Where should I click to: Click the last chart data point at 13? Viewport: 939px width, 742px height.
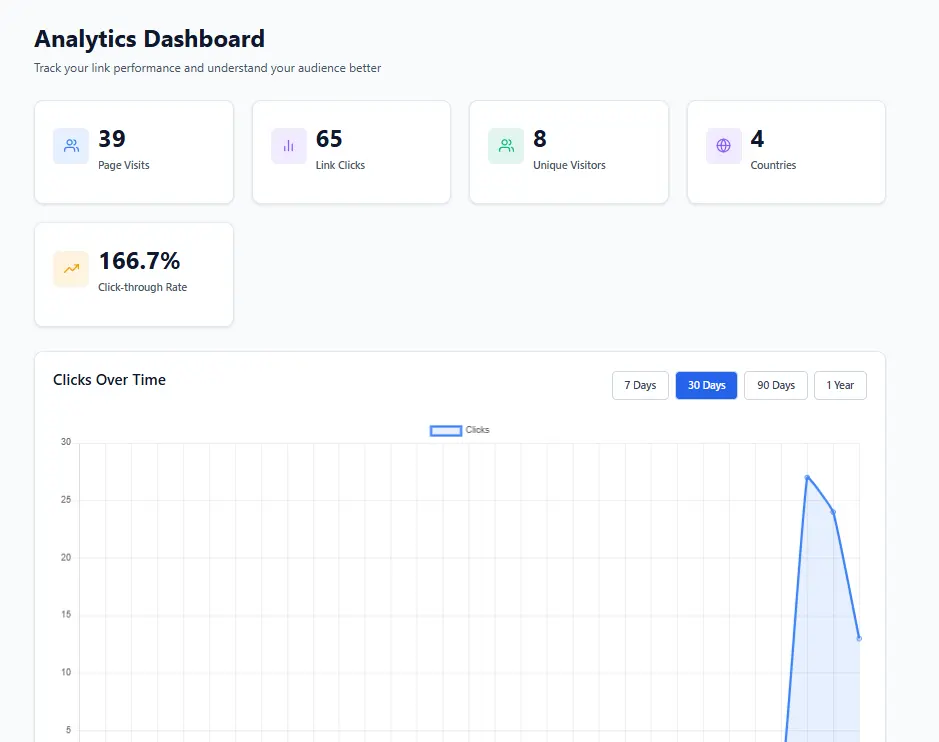coord(859,638)
